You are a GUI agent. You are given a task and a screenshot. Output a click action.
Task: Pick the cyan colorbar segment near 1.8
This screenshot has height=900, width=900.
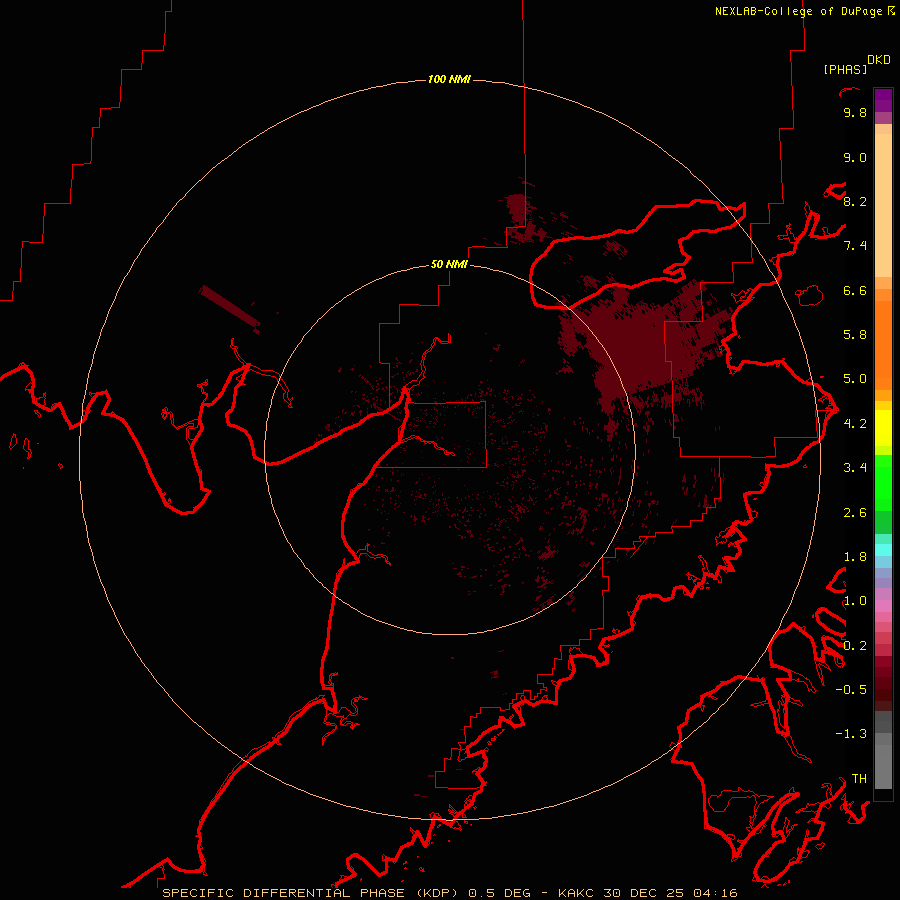[883, 550]
